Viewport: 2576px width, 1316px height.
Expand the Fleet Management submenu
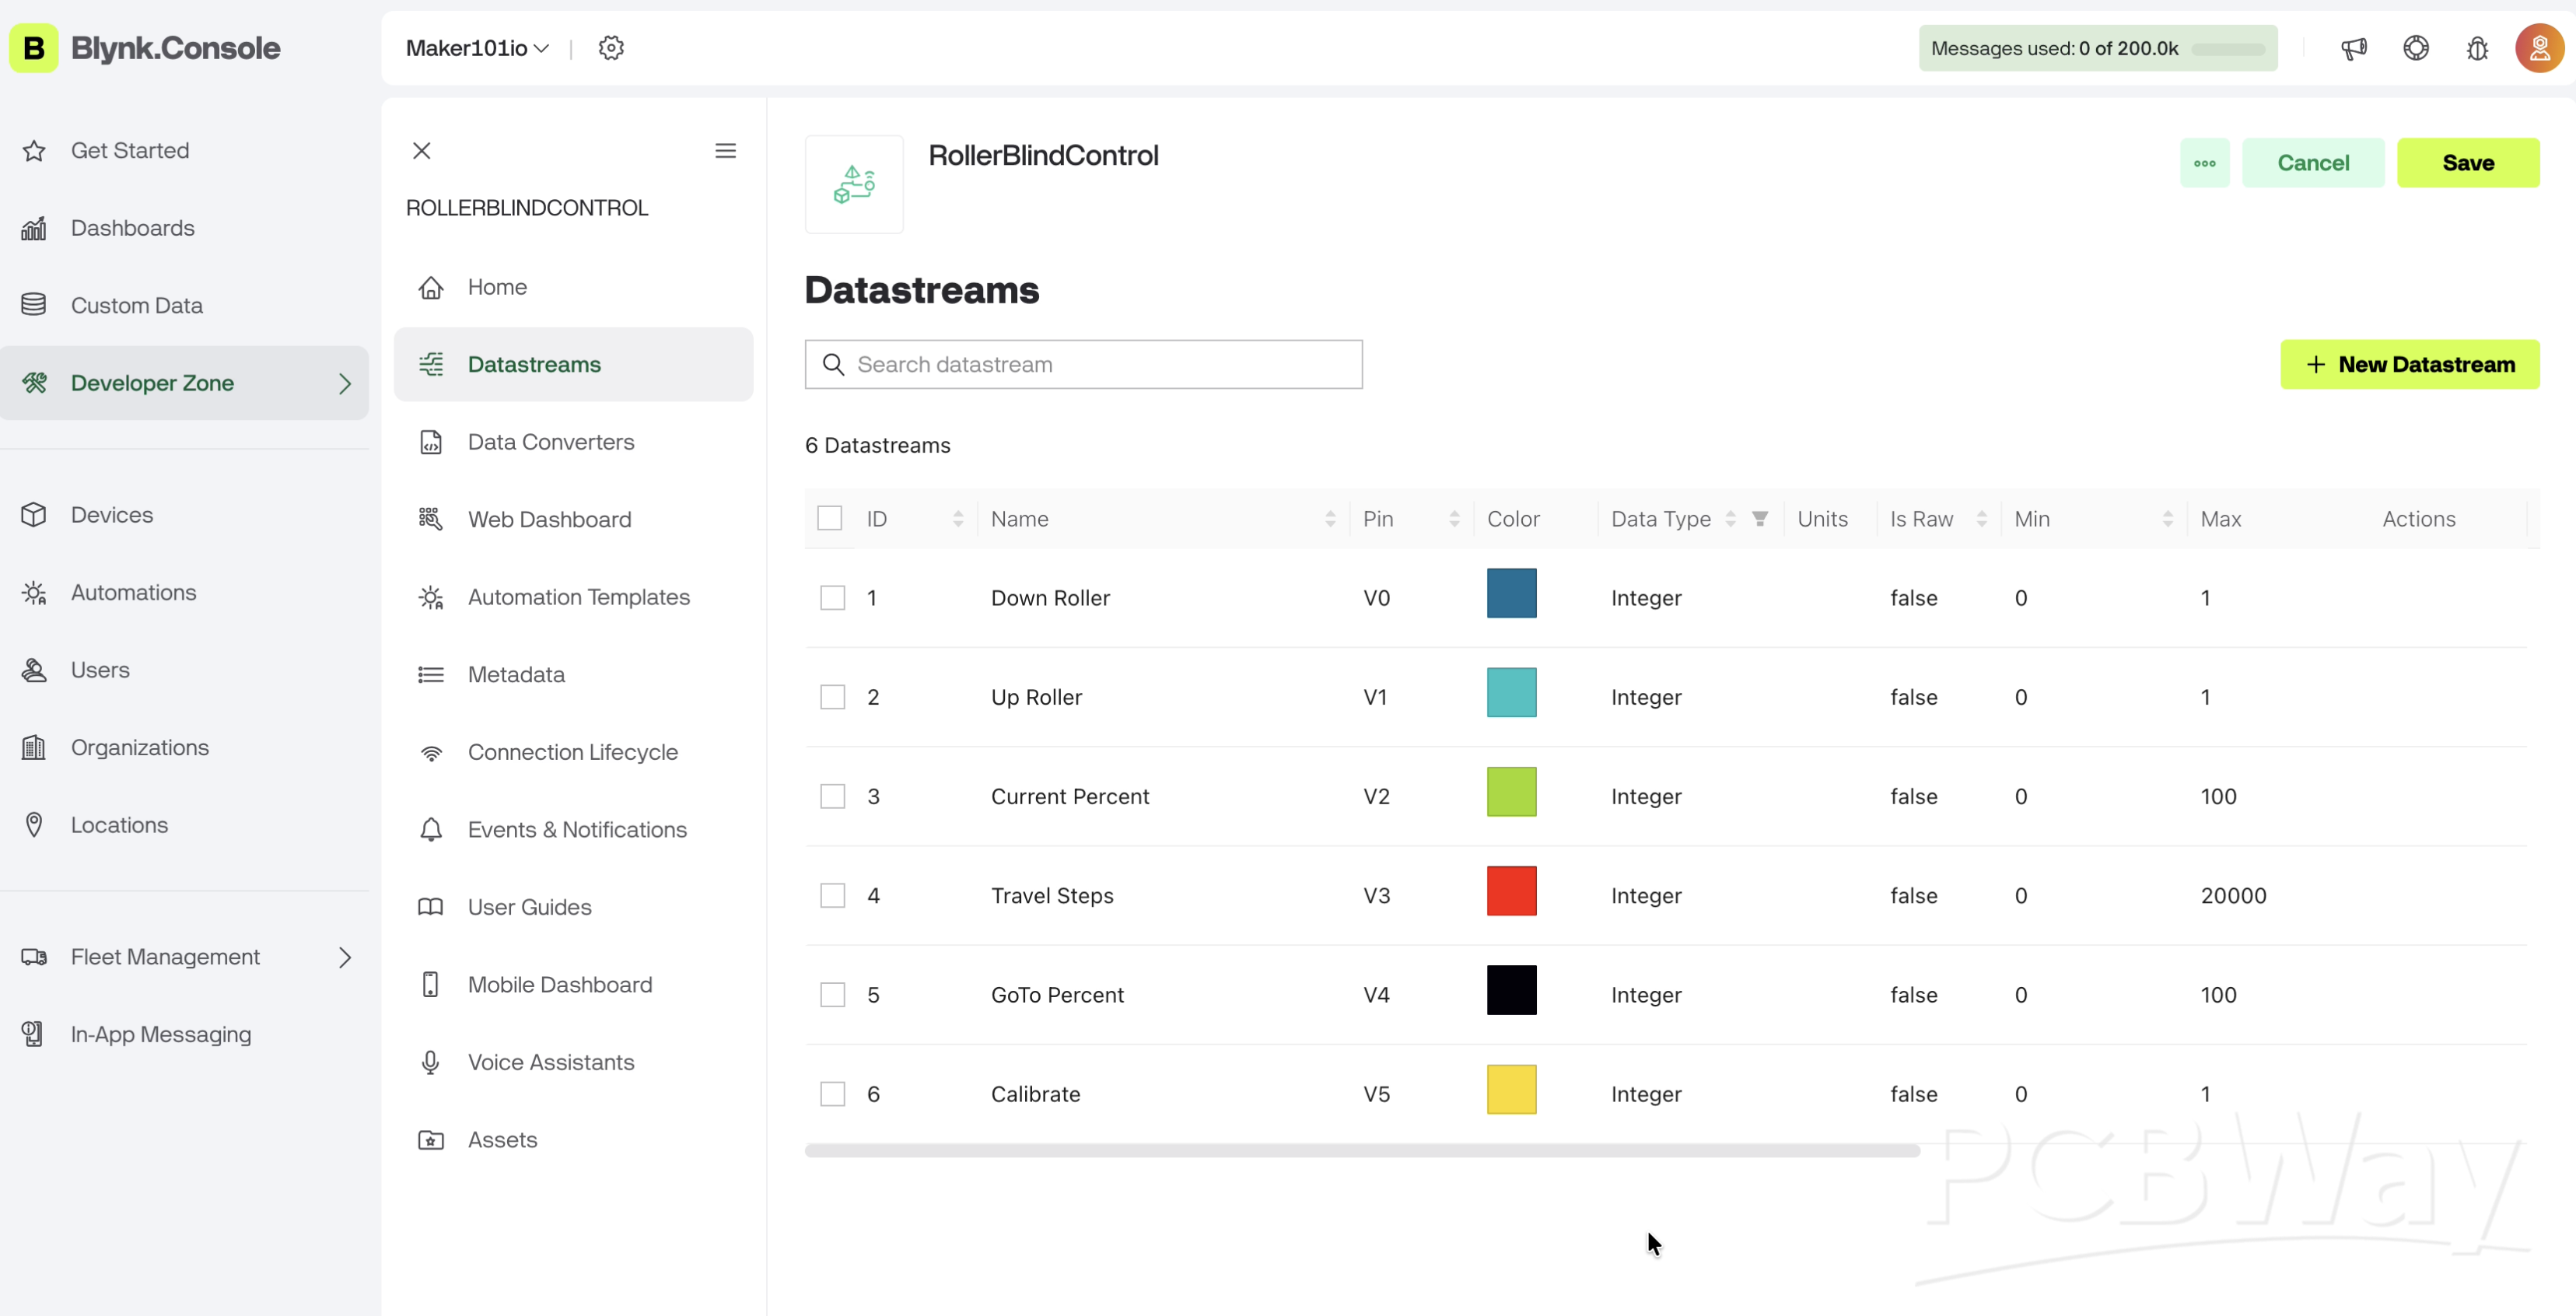click(x=345, y=957)
